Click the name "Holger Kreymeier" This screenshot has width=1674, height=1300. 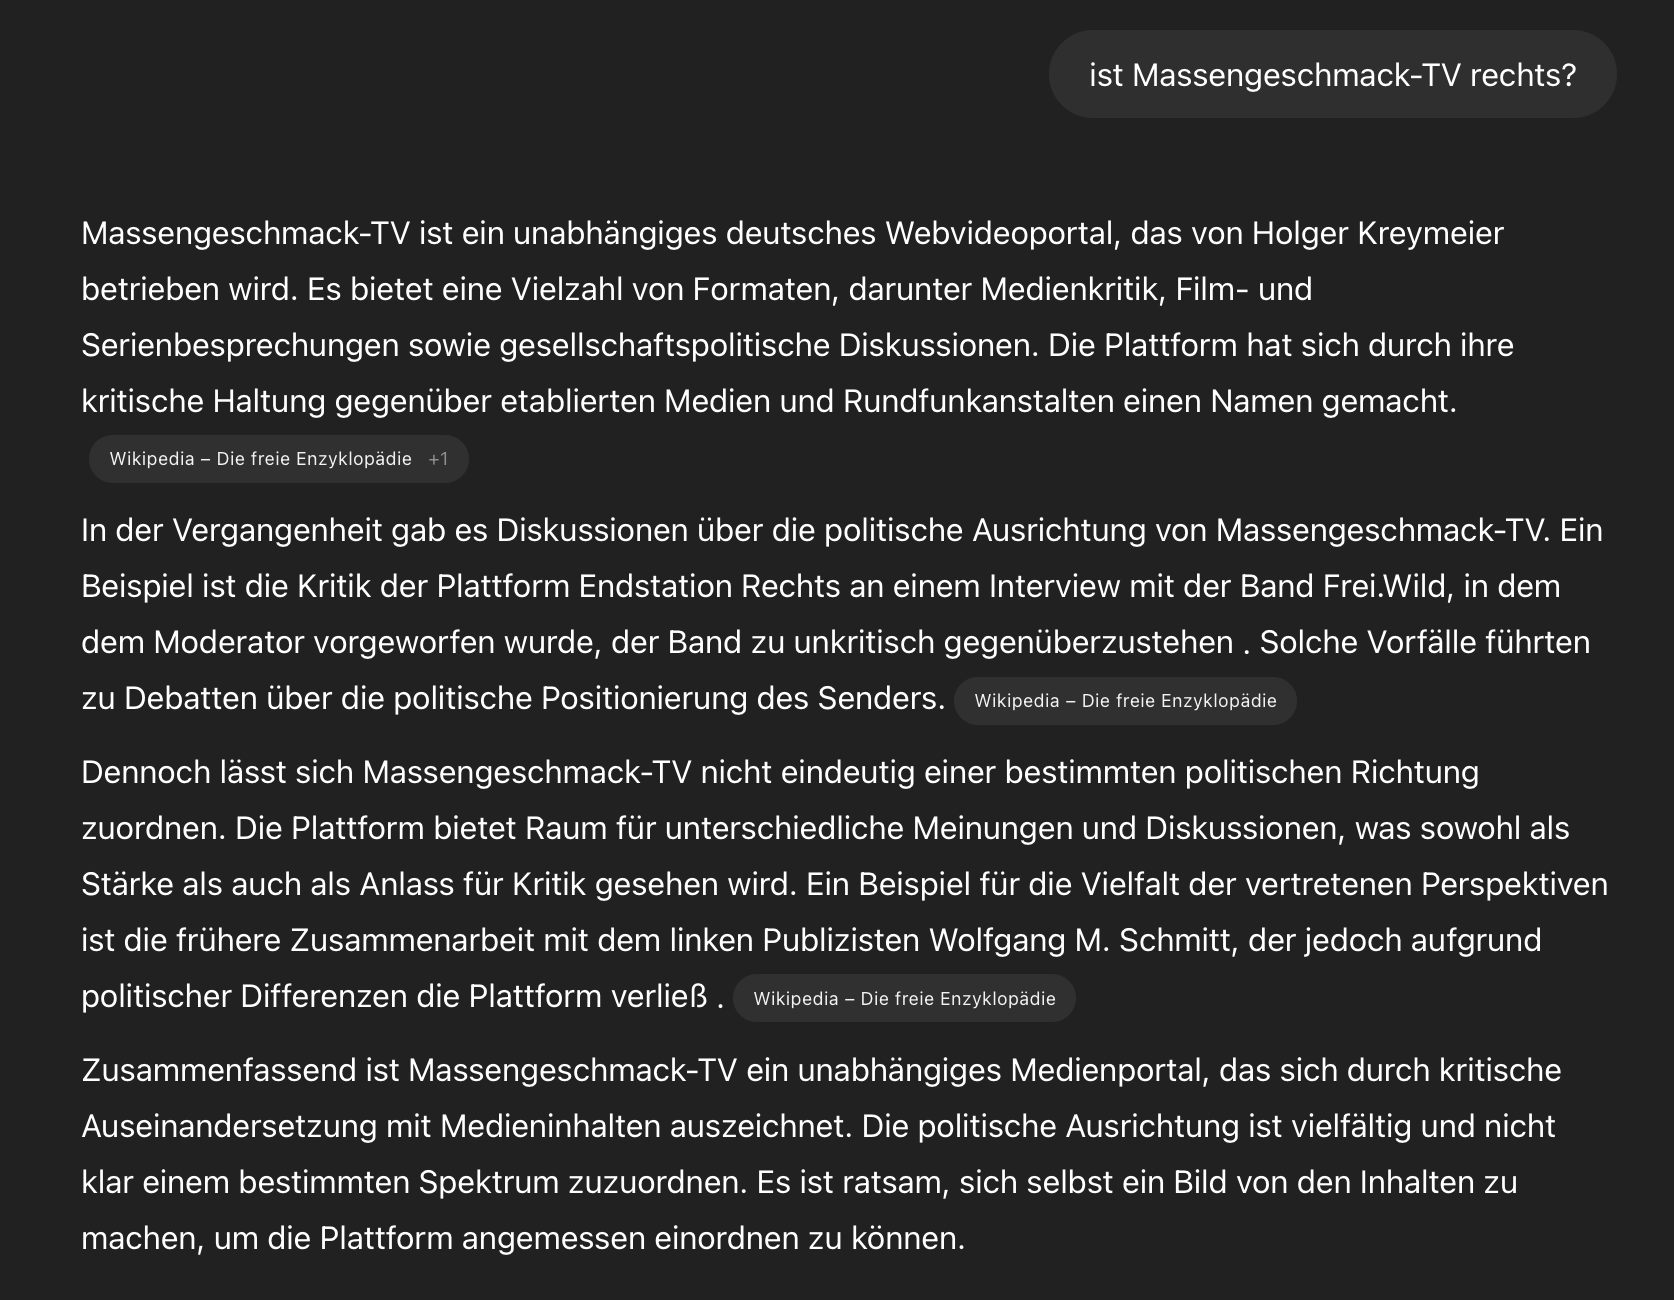coord(1377,233)
